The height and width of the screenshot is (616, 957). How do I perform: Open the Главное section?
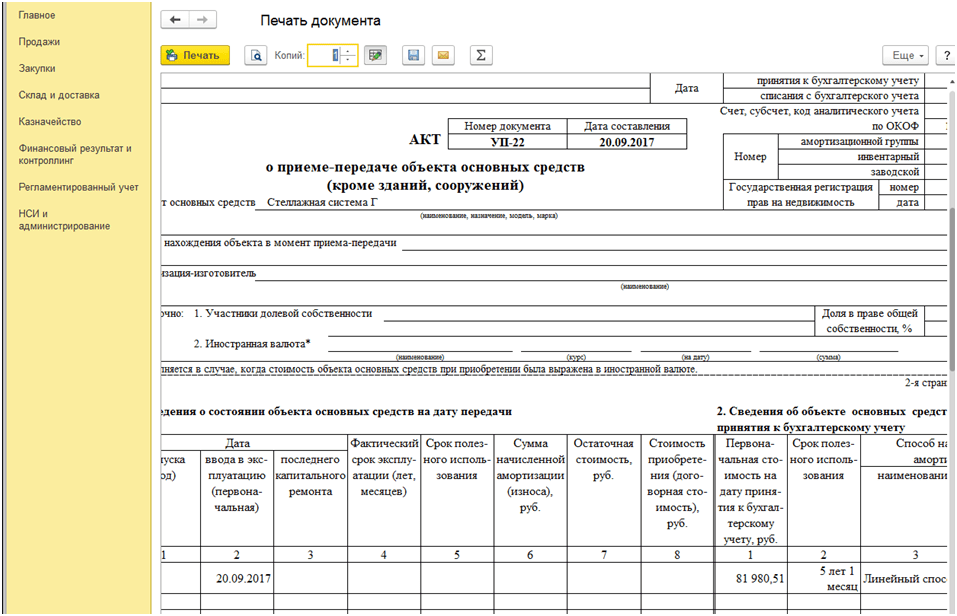pyautogui.click(x=37, y=15)
